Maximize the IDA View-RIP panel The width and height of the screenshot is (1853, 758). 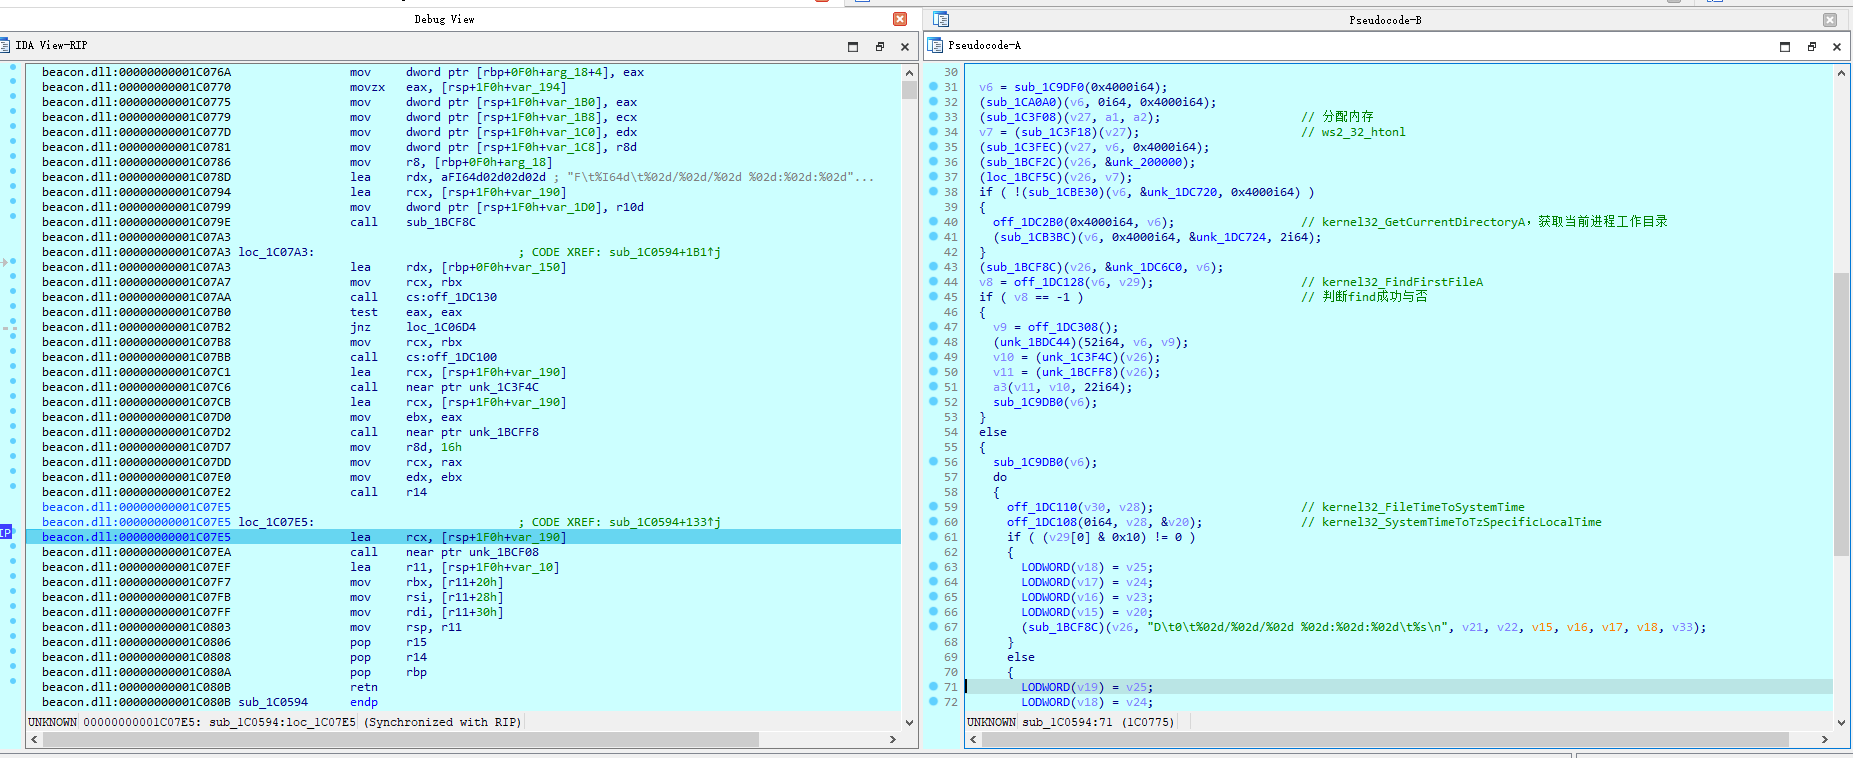[853, 46]
